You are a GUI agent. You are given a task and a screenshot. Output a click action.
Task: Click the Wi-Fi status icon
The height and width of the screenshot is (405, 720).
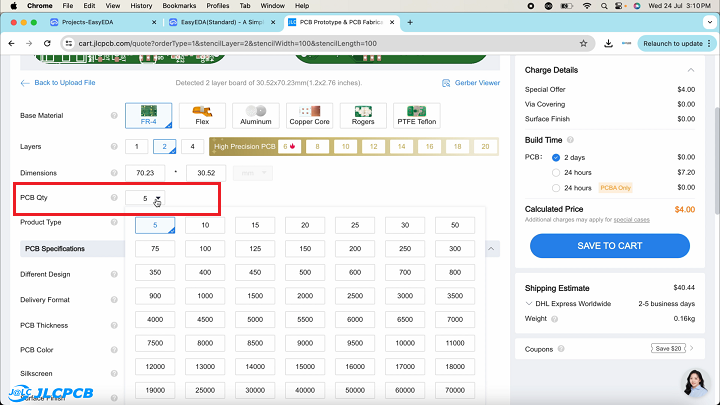click(587, 6)
